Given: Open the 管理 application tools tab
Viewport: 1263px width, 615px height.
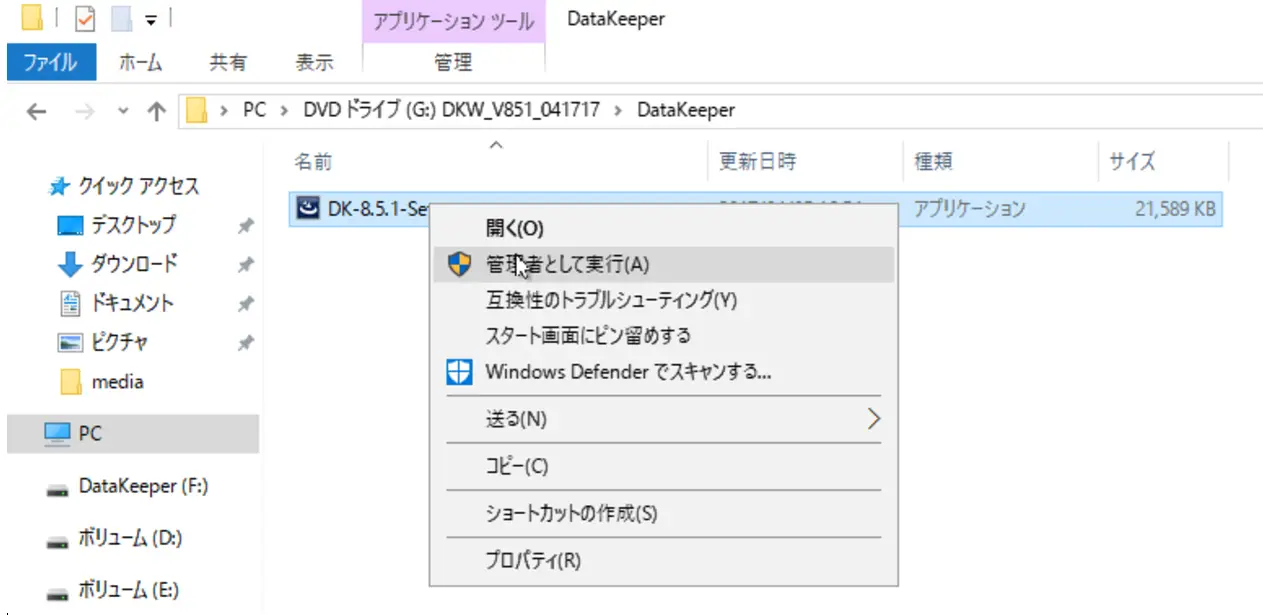Looking at the screenshot, I should (453, 62).
